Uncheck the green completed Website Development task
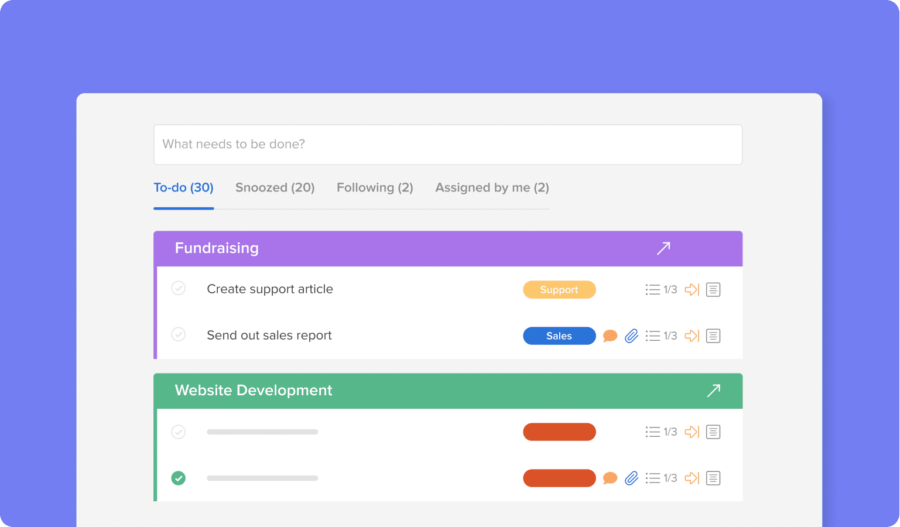Screen dimensions: 900x527 click(178, 478)
